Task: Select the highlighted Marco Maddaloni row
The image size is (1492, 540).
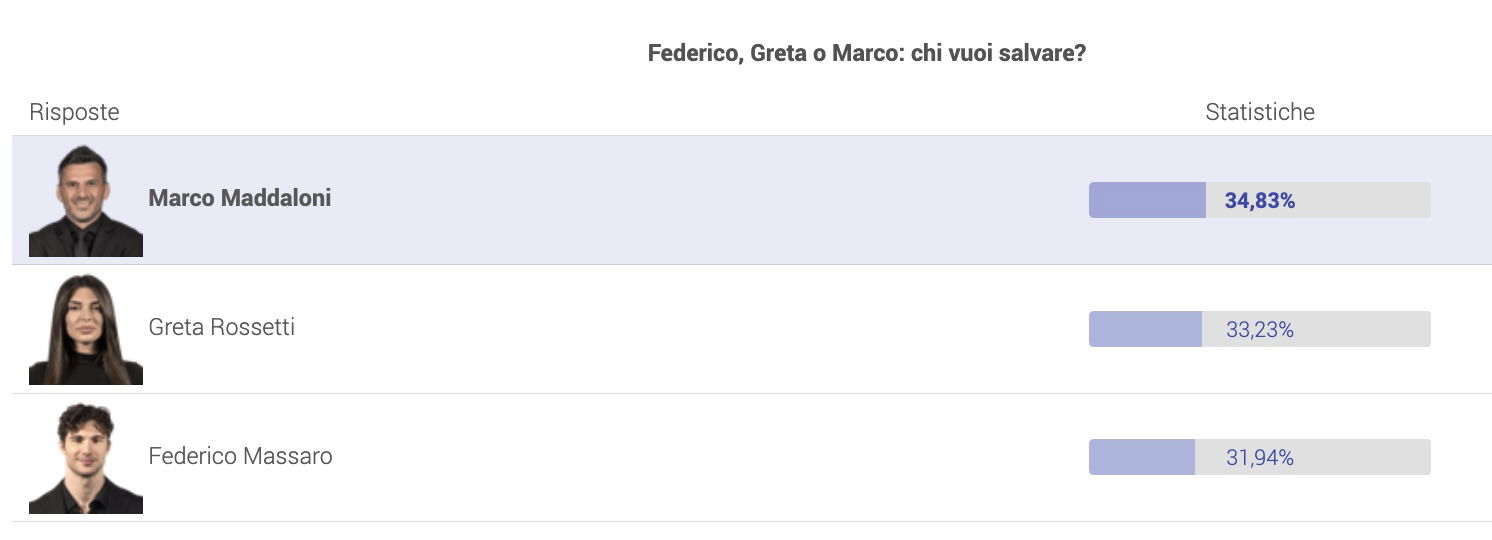Action: click(752, 200)
